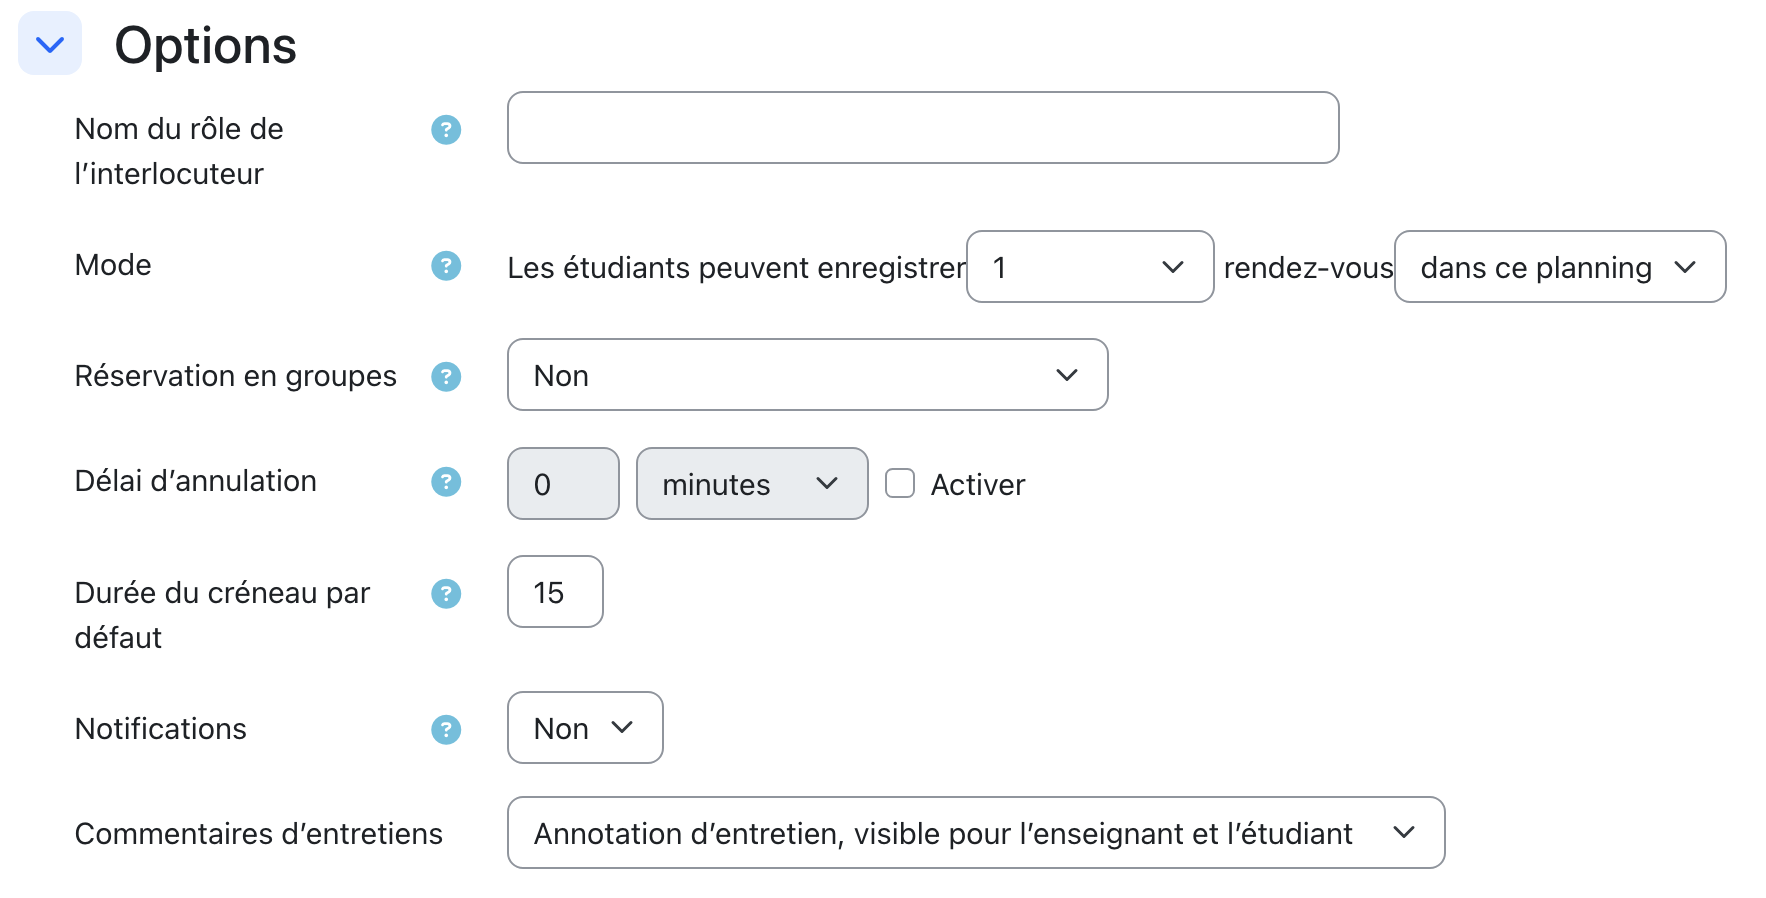Open the Délai d'annulation help icon
Image resolution: width=1766 pixels, height=898 pixels.
tap(446, 482)
